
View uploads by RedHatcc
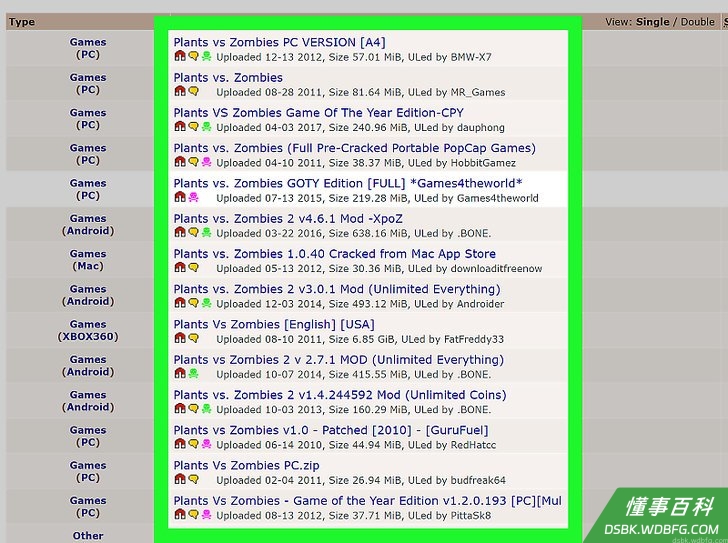[473, 445]
